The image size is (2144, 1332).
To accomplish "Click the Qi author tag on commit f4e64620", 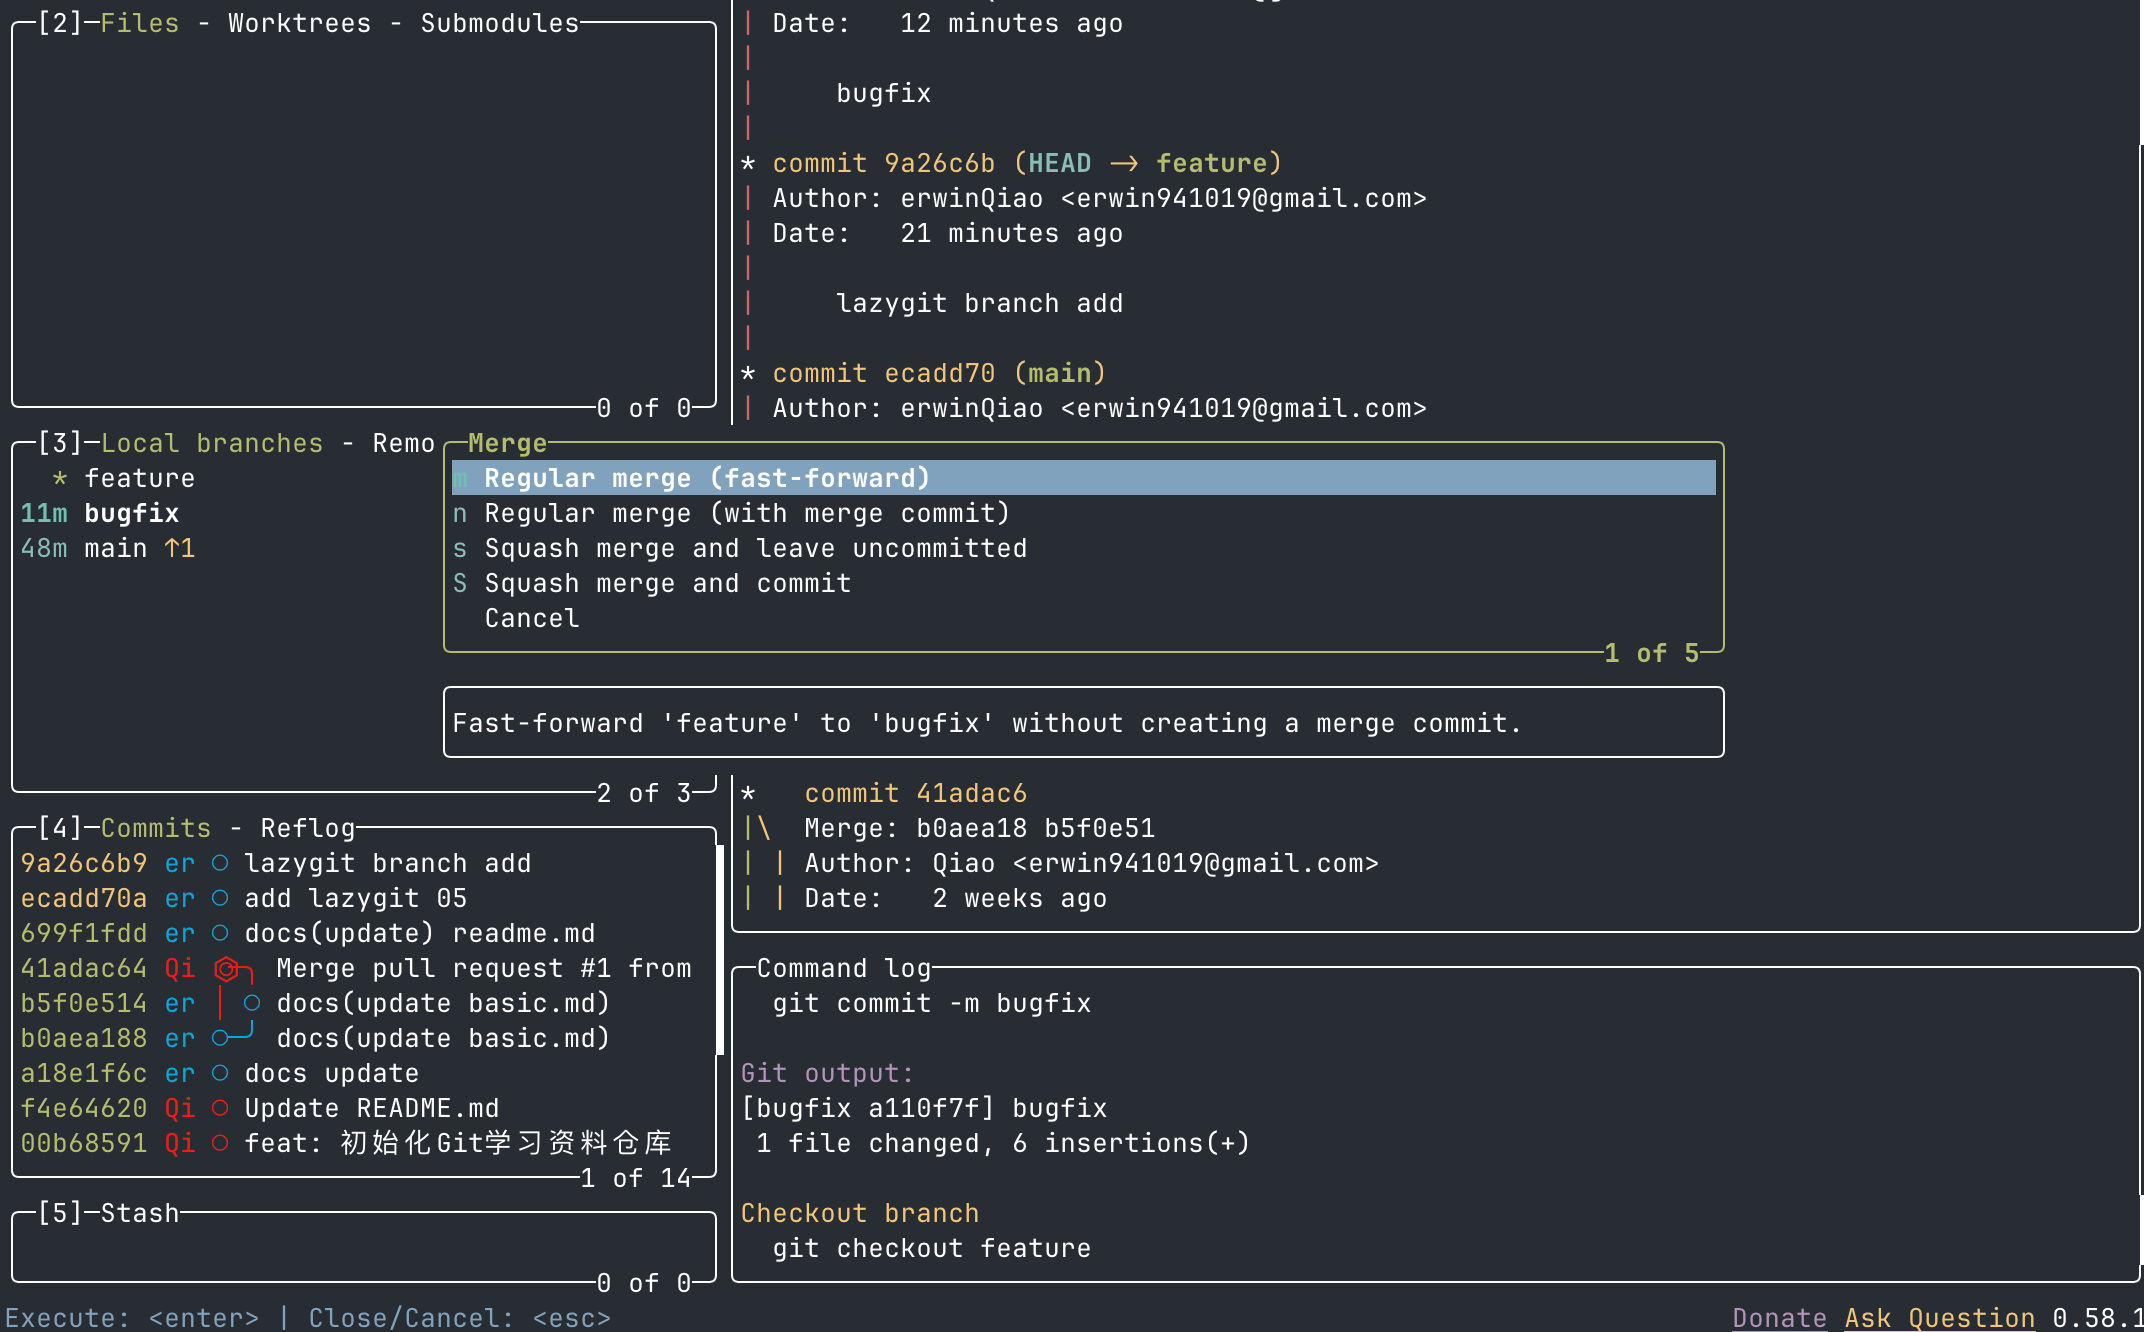I will click(x=181, y=1108).
